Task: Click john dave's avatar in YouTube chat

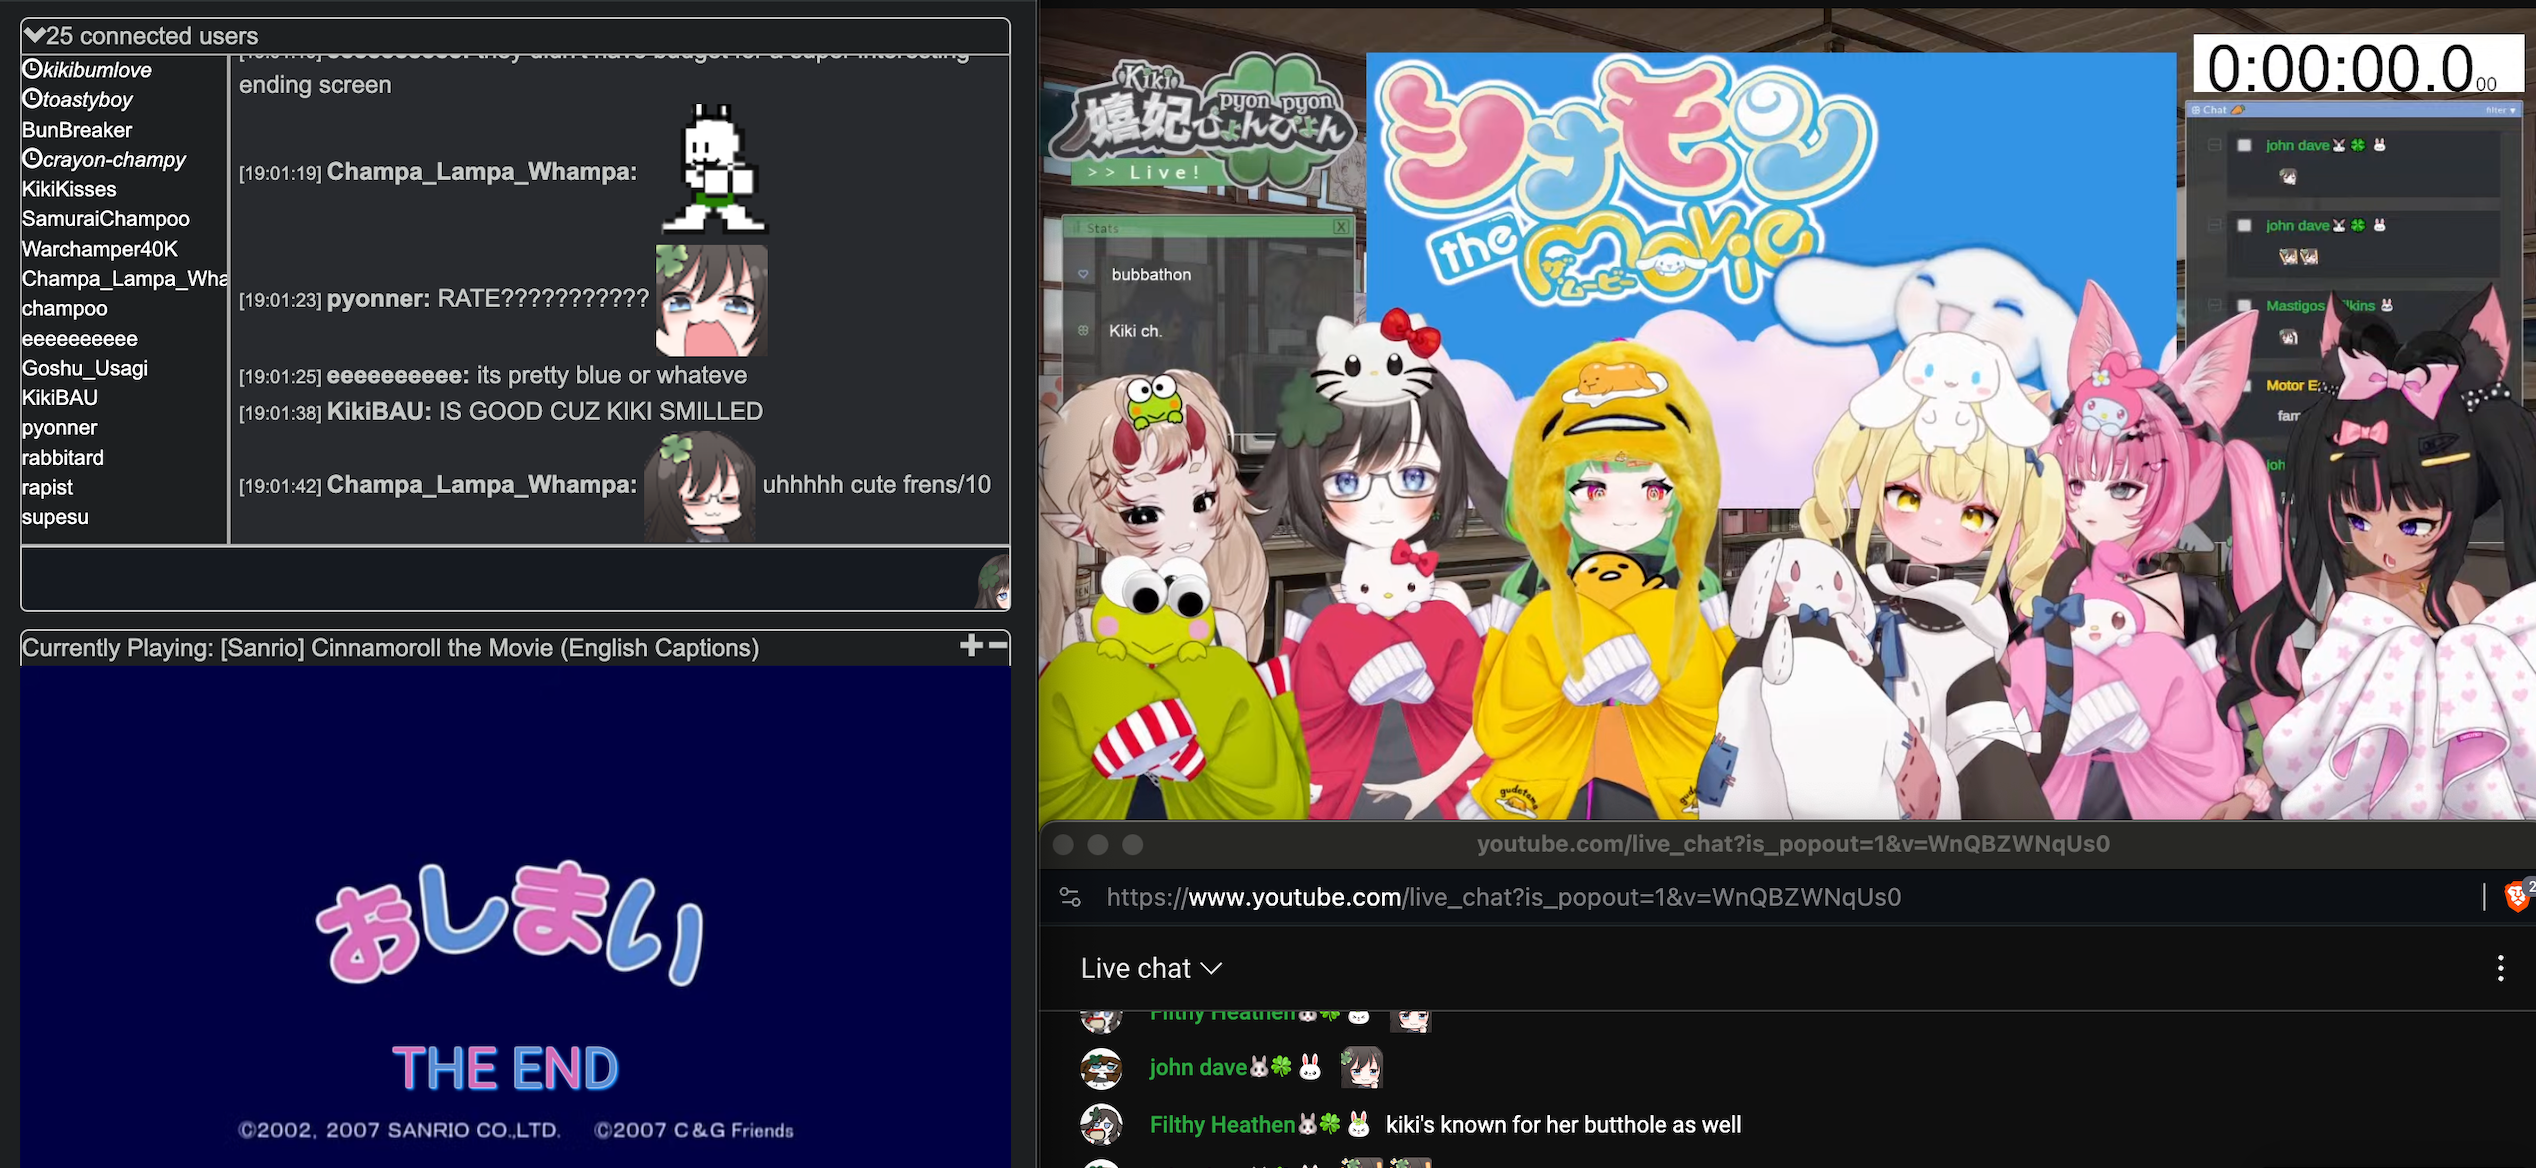Action: (1101, 1068)
